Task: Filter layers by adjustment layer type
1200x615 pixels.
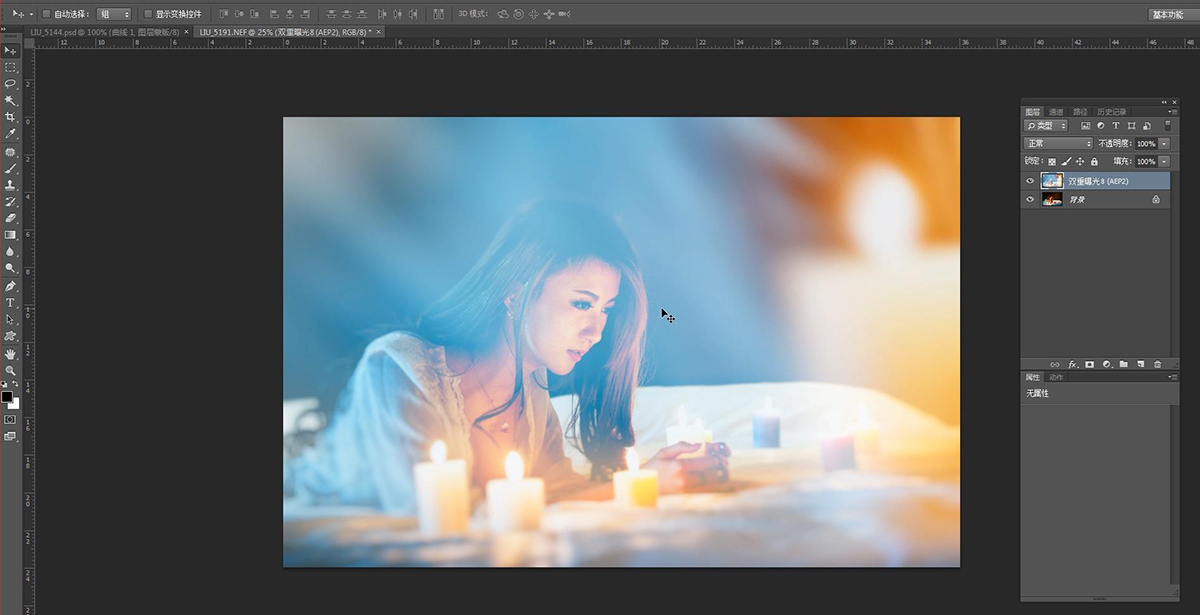Action: [1101, 126]
